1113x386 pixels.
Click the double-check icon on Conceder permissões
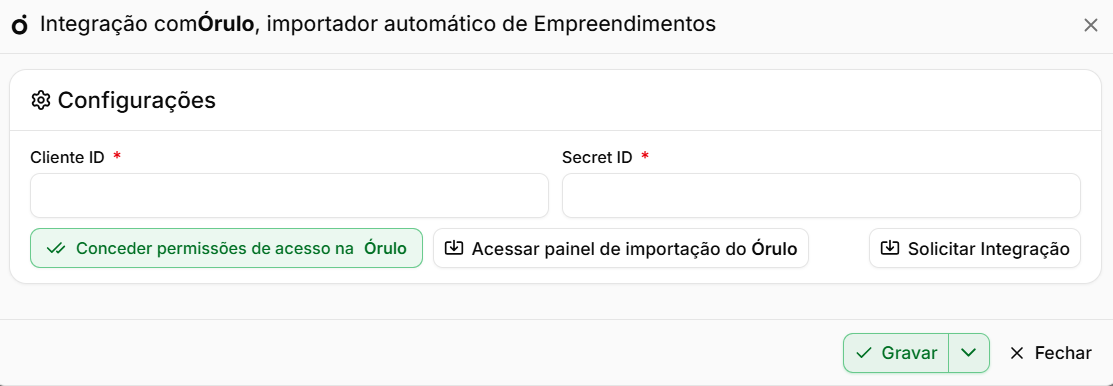point(55,248)
